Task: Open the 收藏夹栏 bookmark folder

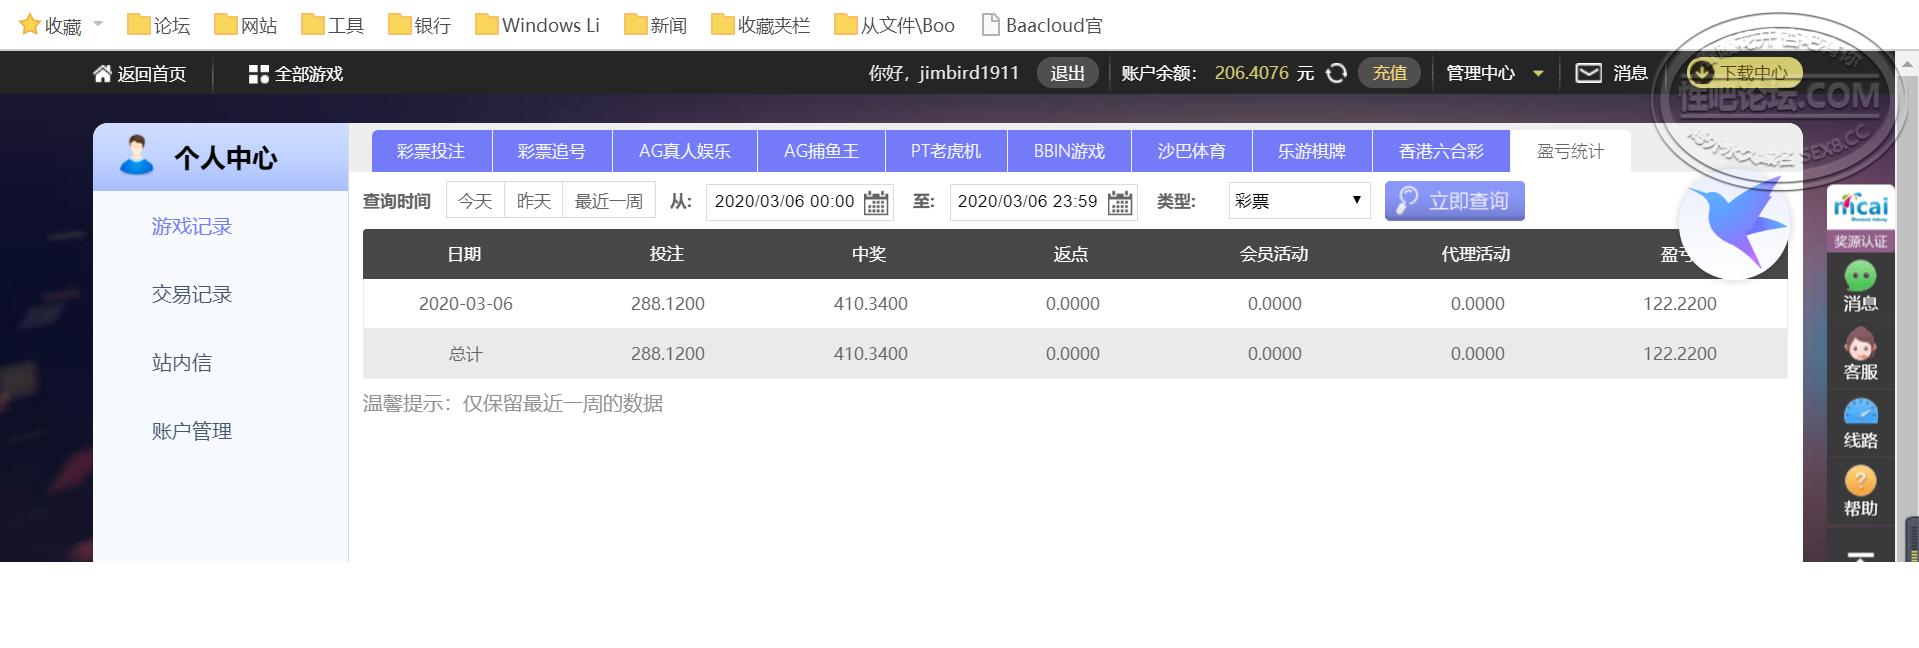Action: [x=761, y=25]
